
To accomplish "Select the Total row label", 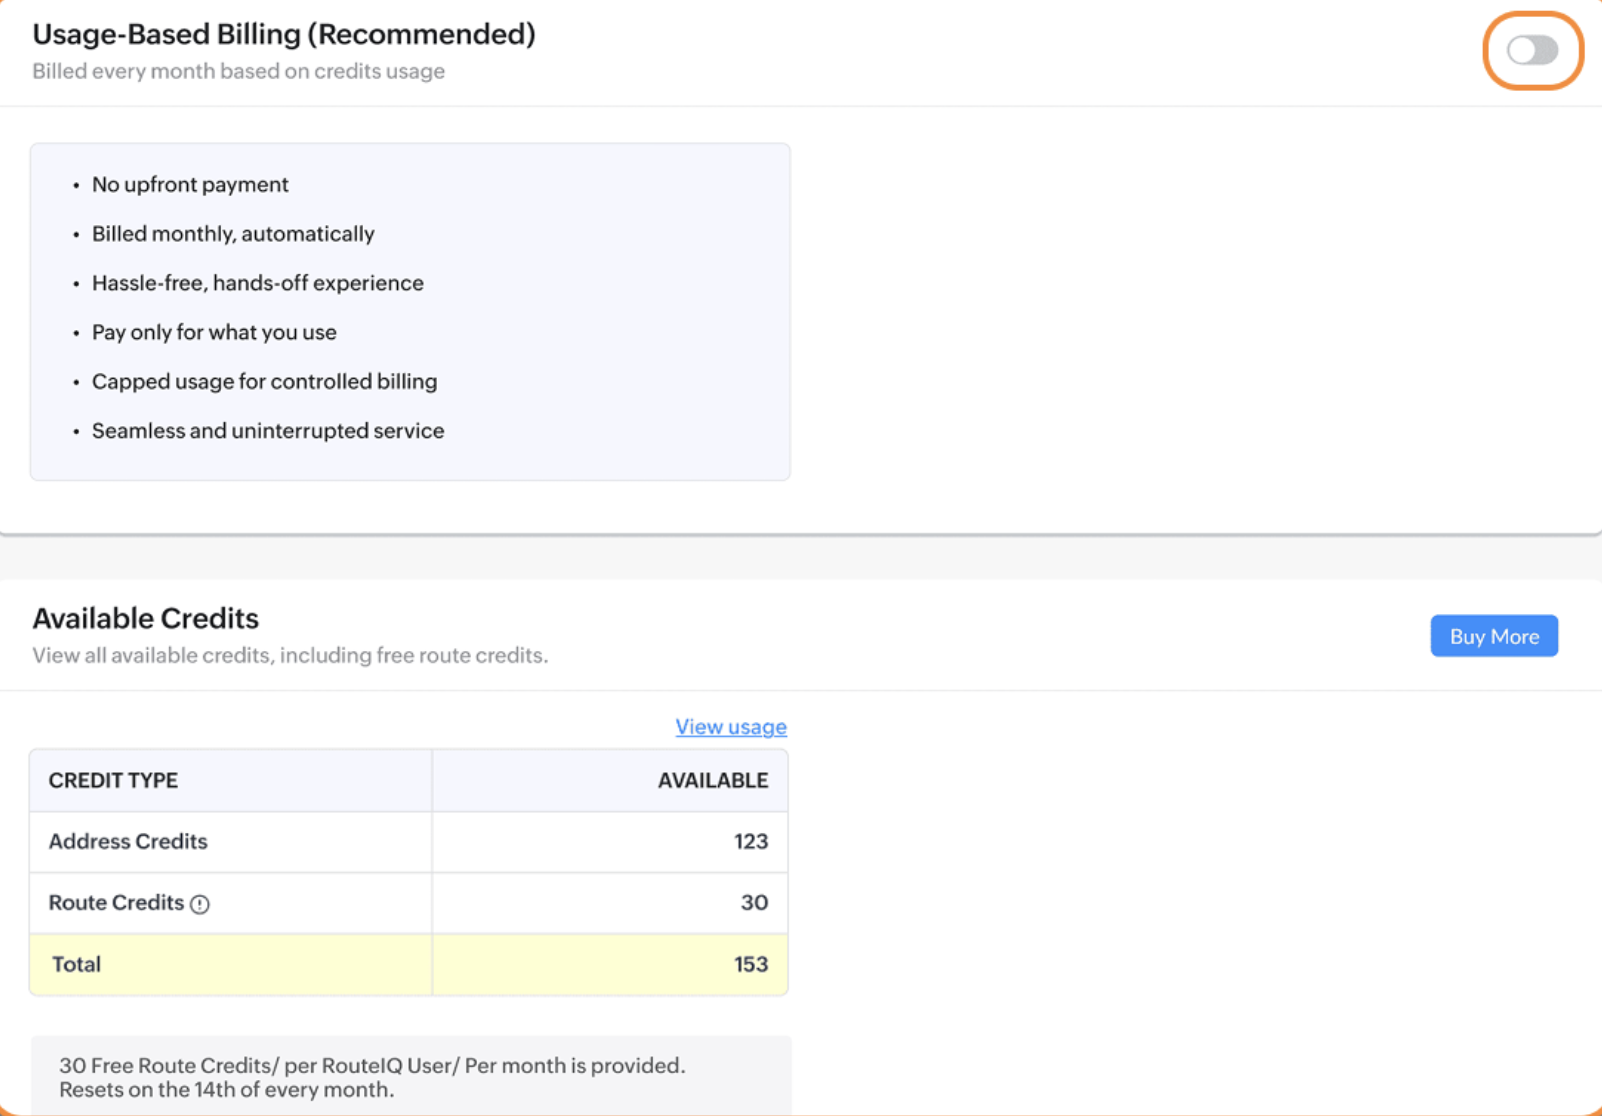I will [76, 964].
